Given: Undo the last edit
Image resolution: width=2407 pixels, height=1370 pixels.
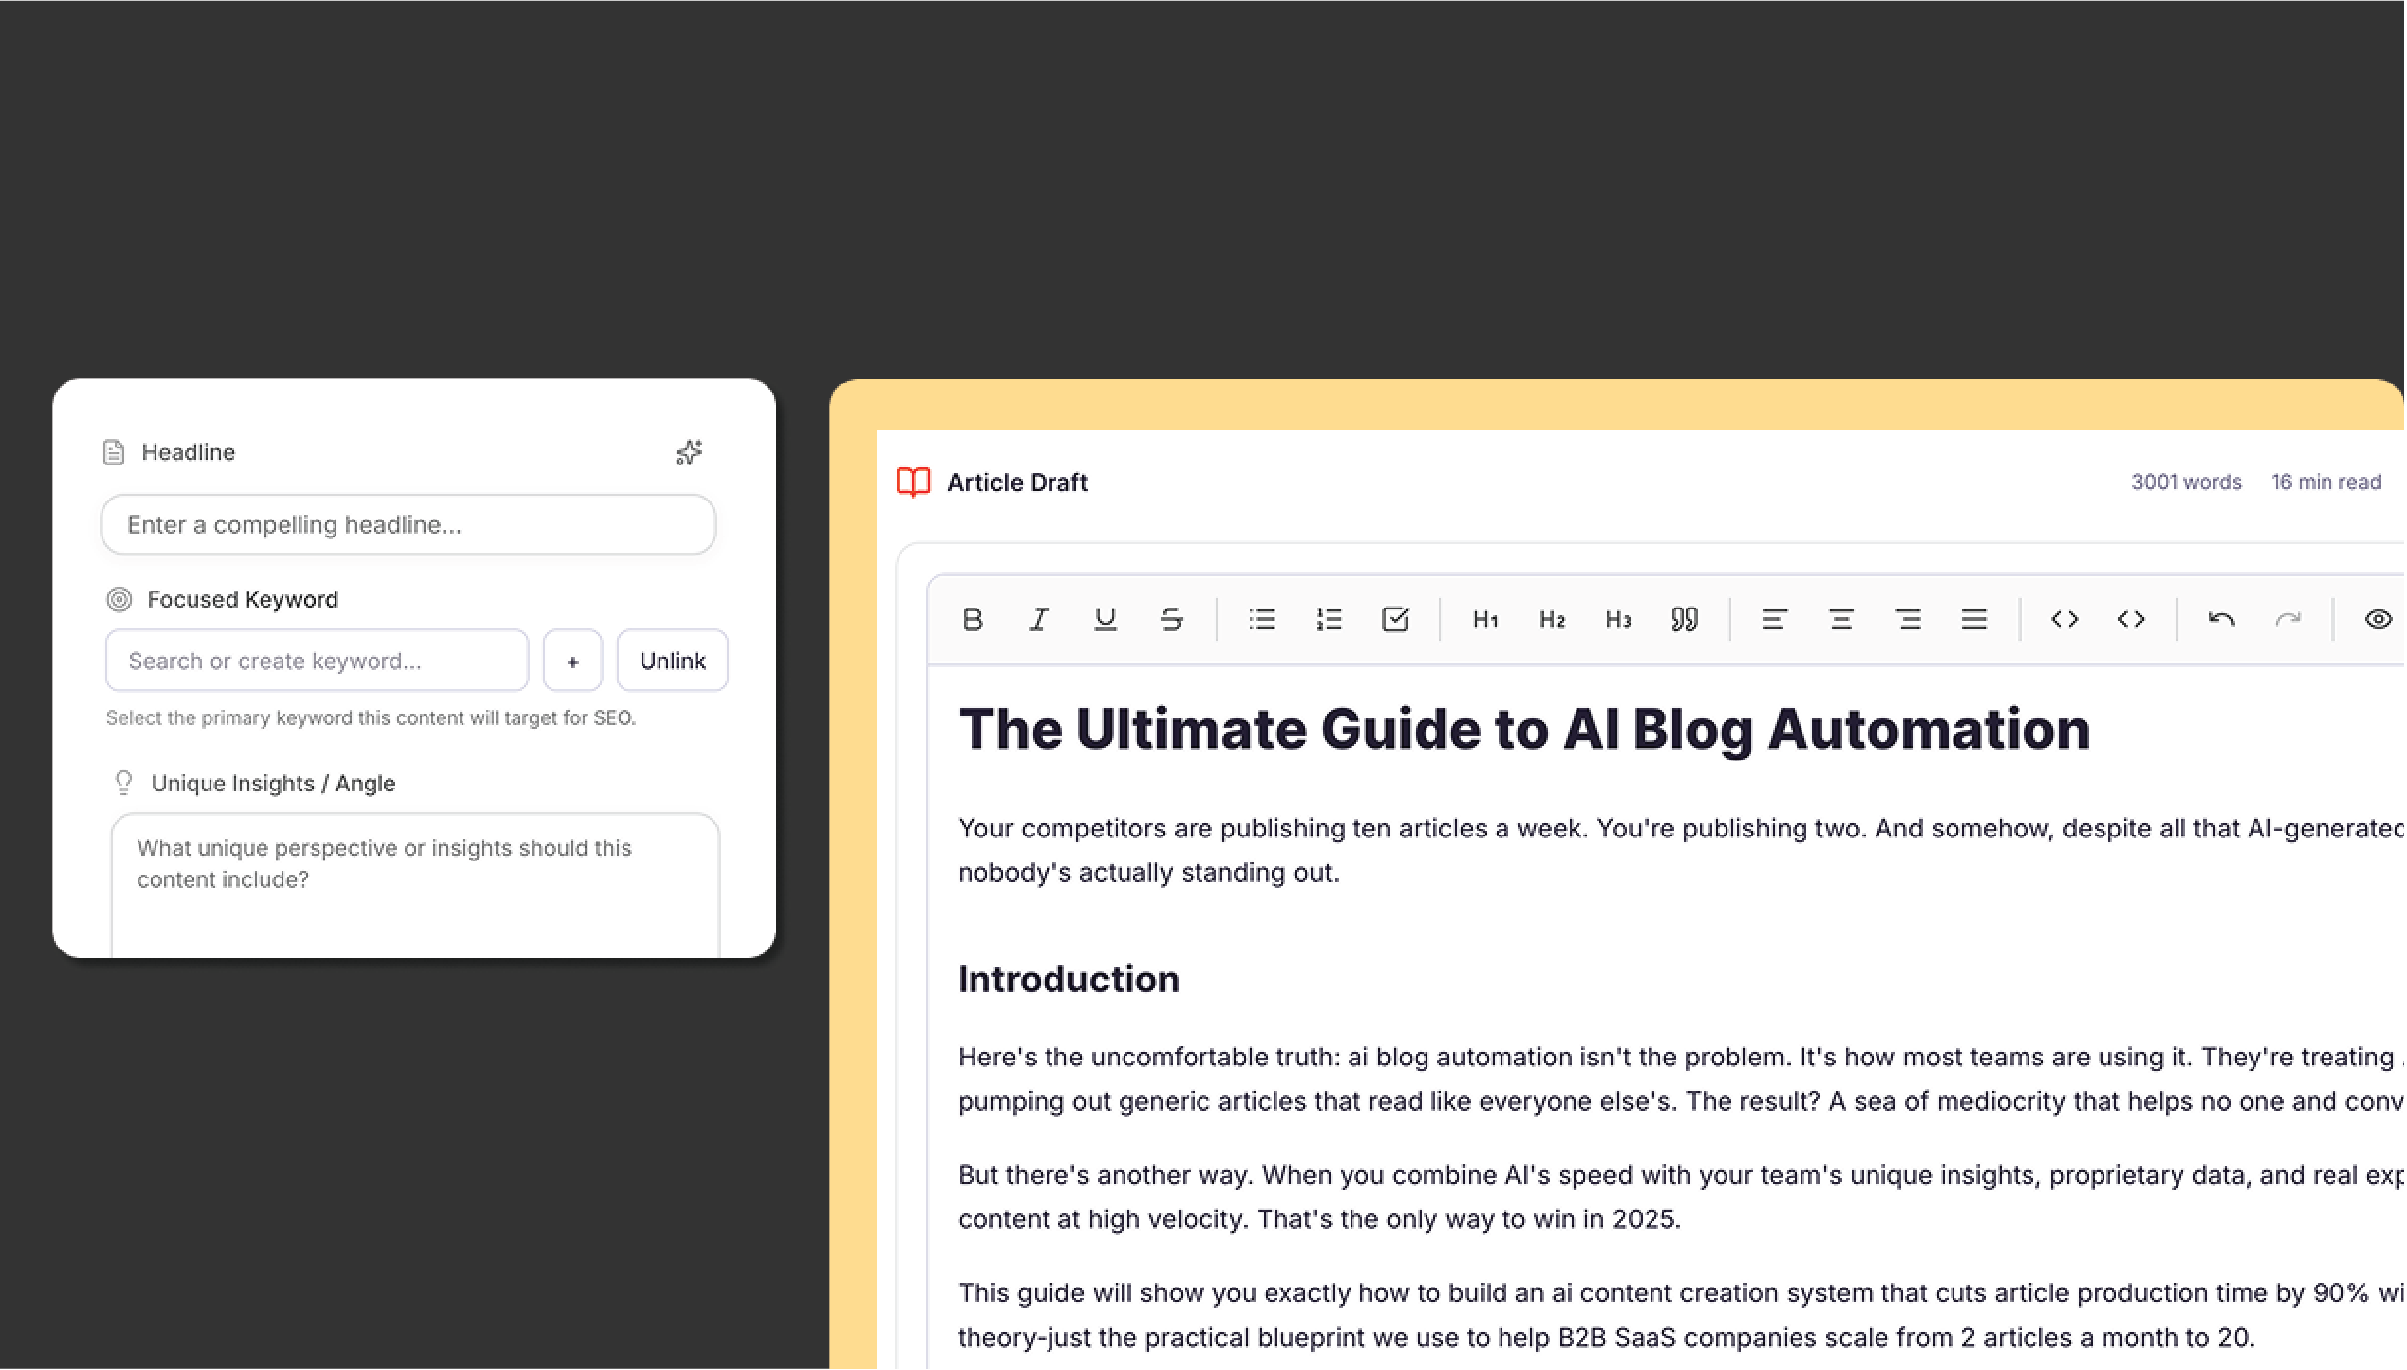Looking at the screenshot, I should click(2221, 620).
